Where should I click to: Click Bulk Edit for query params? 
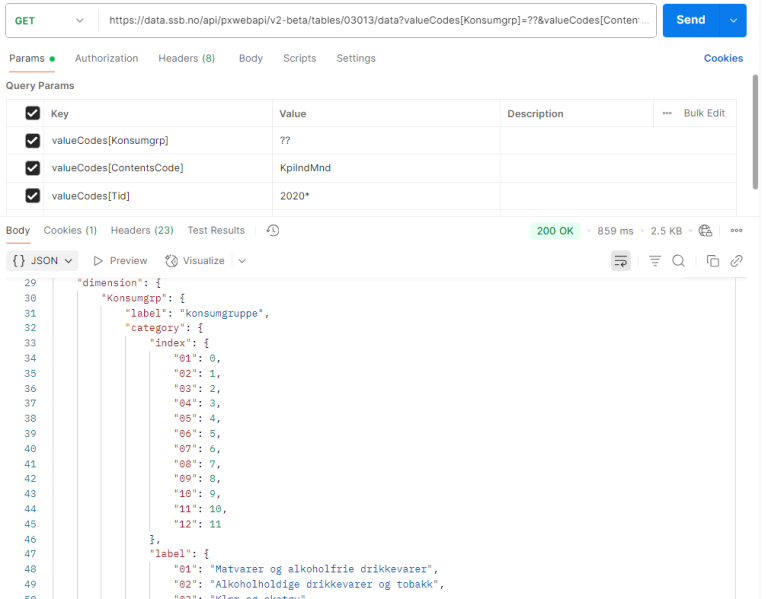[x=704, y=113]
